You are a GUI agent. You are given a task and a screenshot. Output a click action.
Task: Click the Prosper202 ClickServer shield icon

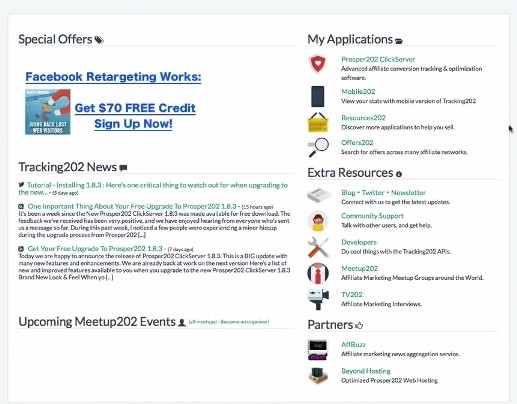click(318, 64)
